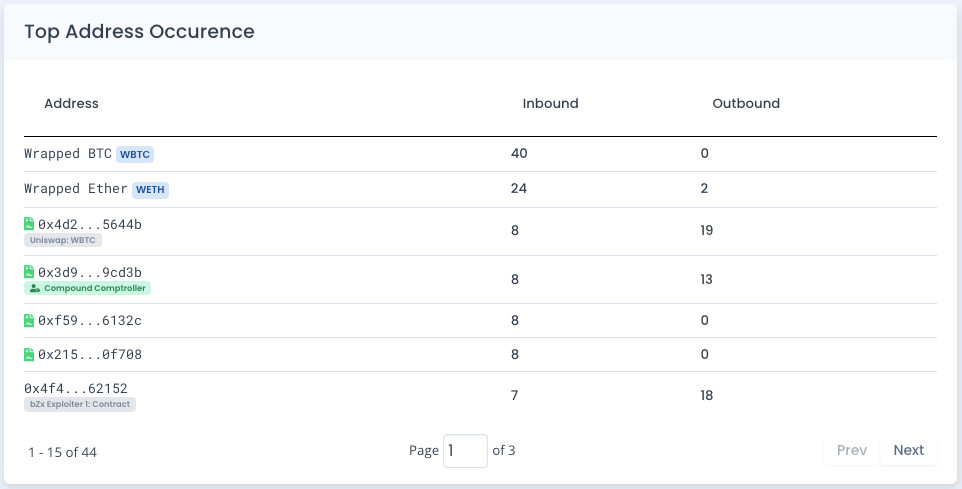
Task: Click the WBTC token badge
Action: point(135,155)
